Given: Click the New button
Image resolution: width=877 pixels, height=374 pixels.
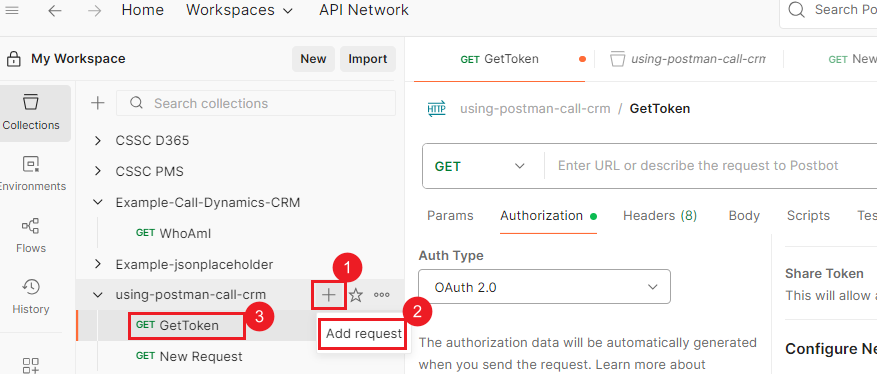Looking at the screenshot, I should tap(313, 59).
